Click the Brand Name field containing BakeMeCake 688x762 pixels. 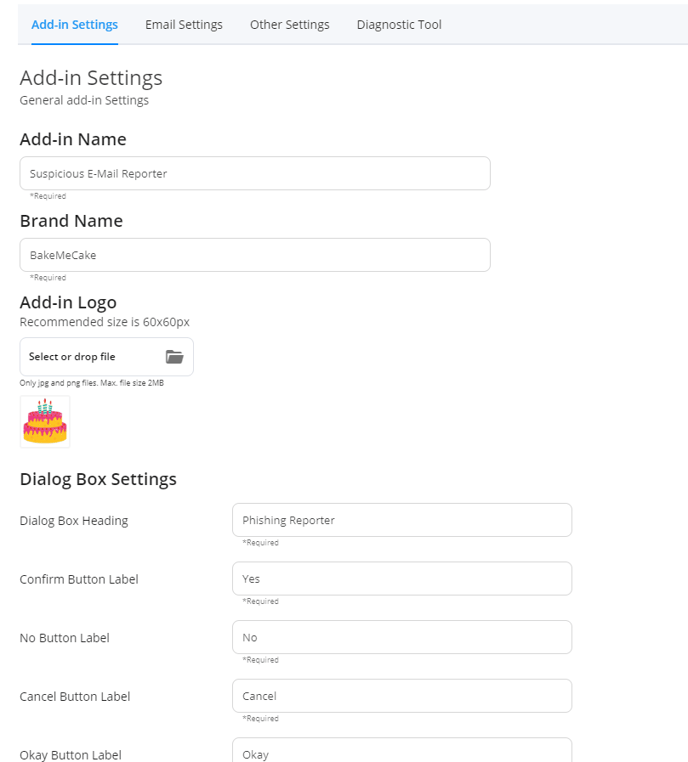click(x=255, y=255)
